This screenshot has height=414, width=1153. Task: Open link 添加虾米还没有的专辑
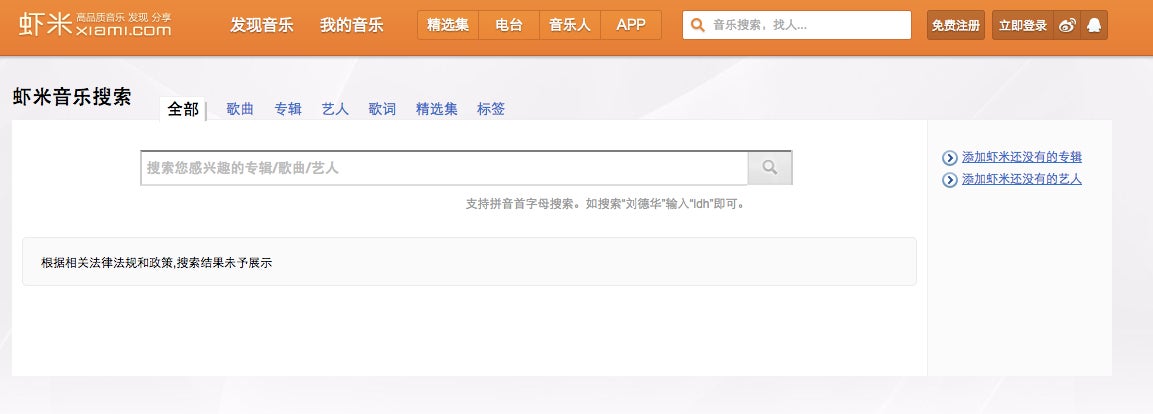[1022, 157]
